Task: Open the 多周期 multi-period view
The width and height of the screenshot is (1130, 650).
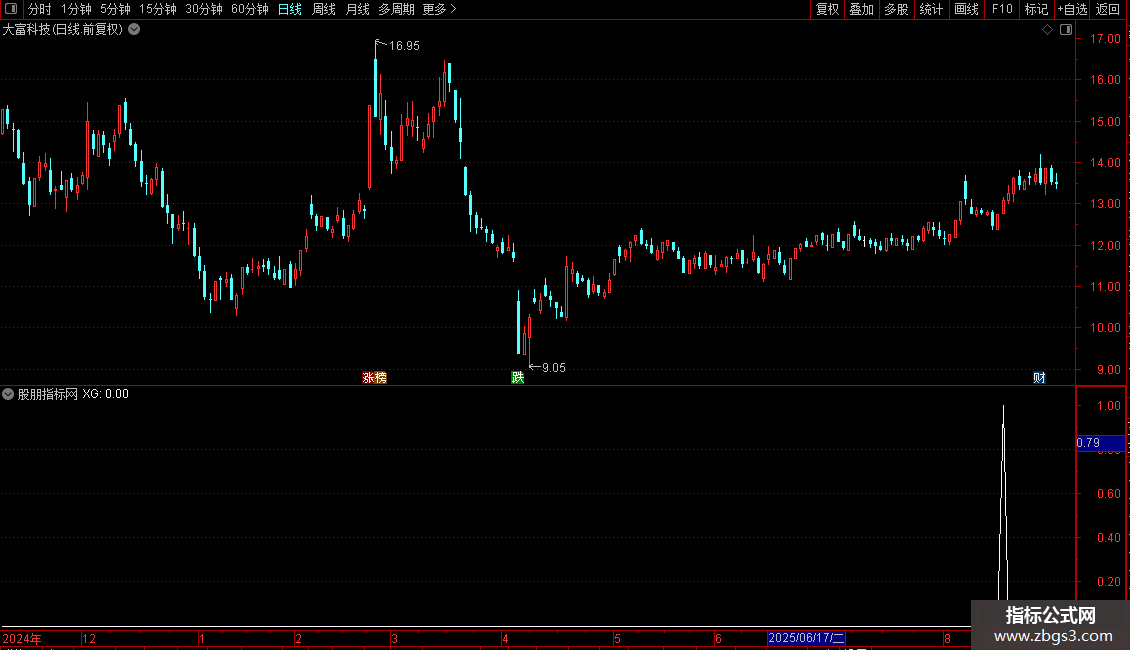Action: coord(396,9)
